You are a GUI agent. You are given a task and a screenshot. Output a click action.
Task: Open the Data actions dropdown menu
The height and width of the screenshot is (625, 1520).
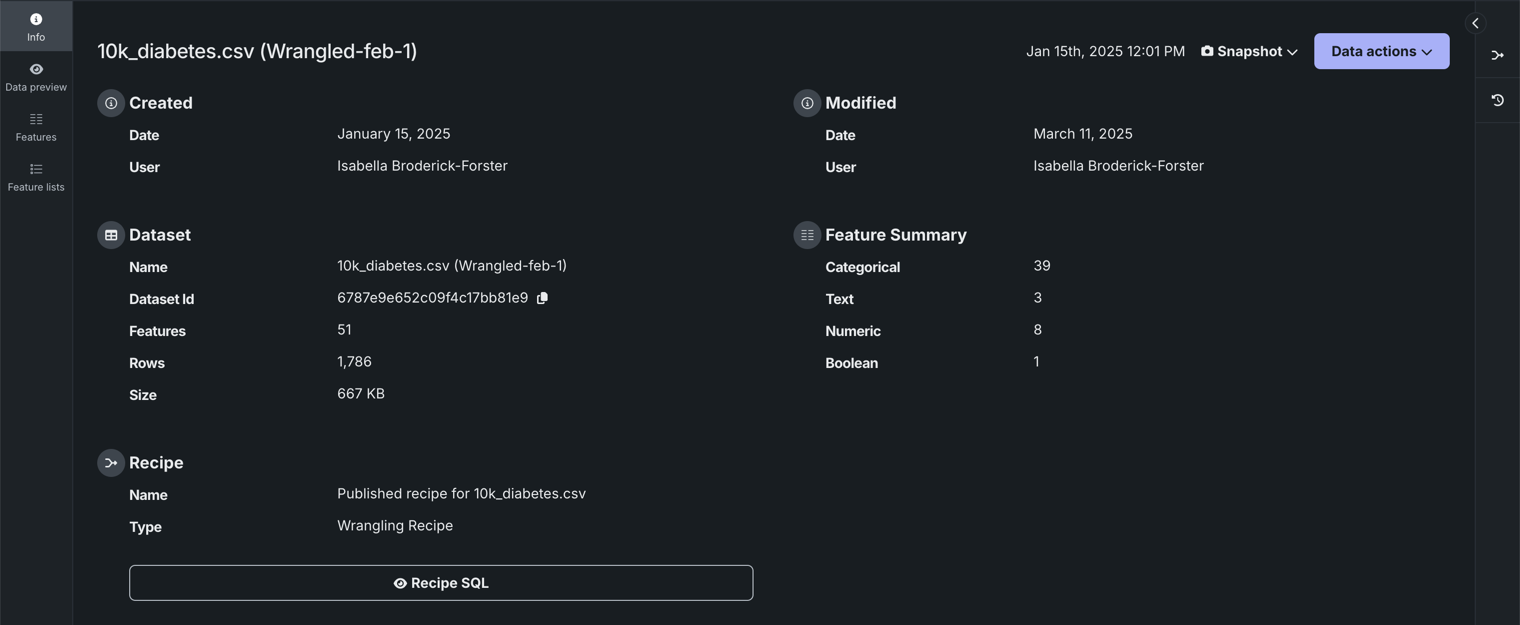click(x=1381, y=51)
